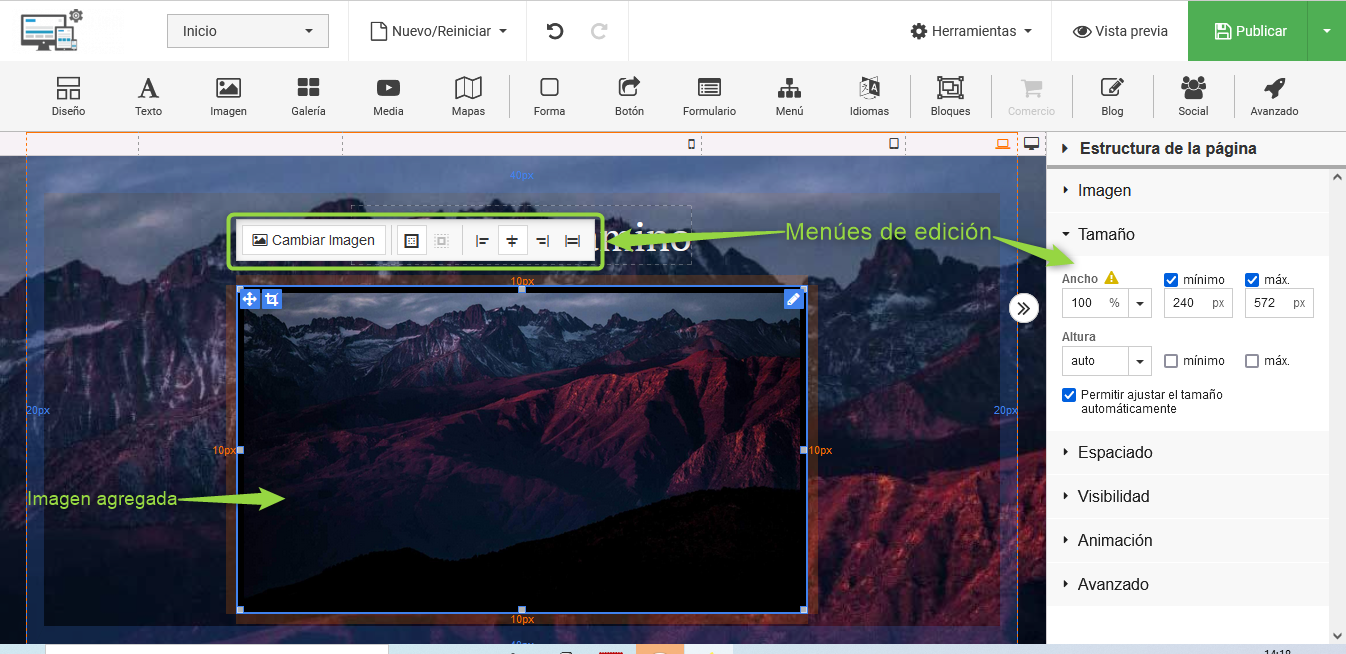Add a Galería element
The width and height of the screenshot is (1346, 654).
coord(308,96)
